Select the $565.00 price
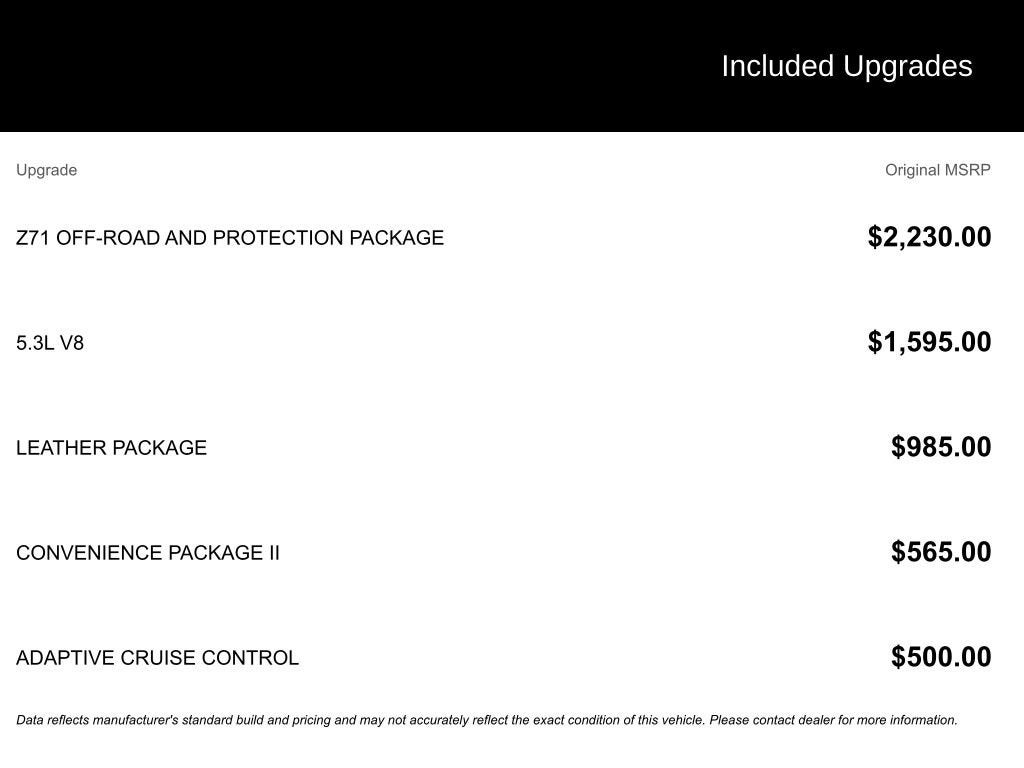Viewport: 1024px width, 768px height. click(x=941, y=552)
